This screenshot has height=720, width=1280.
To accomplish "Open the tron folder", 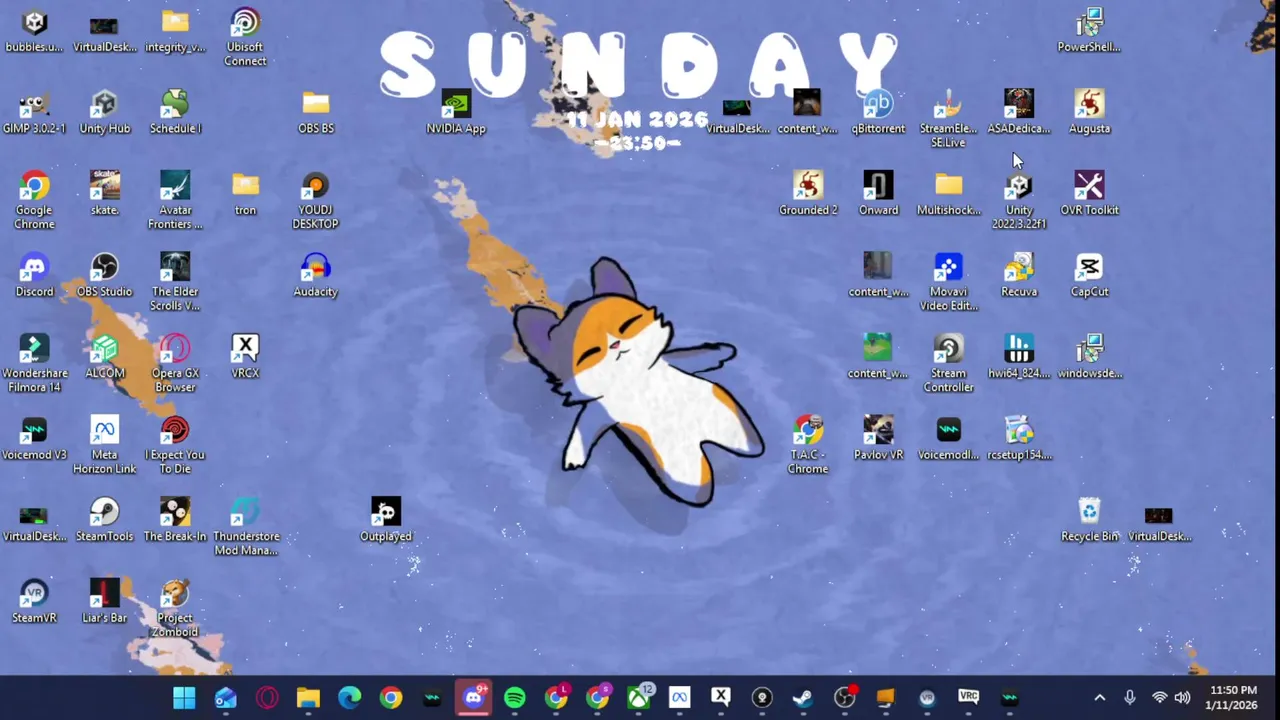I will (x=245, y=193).
